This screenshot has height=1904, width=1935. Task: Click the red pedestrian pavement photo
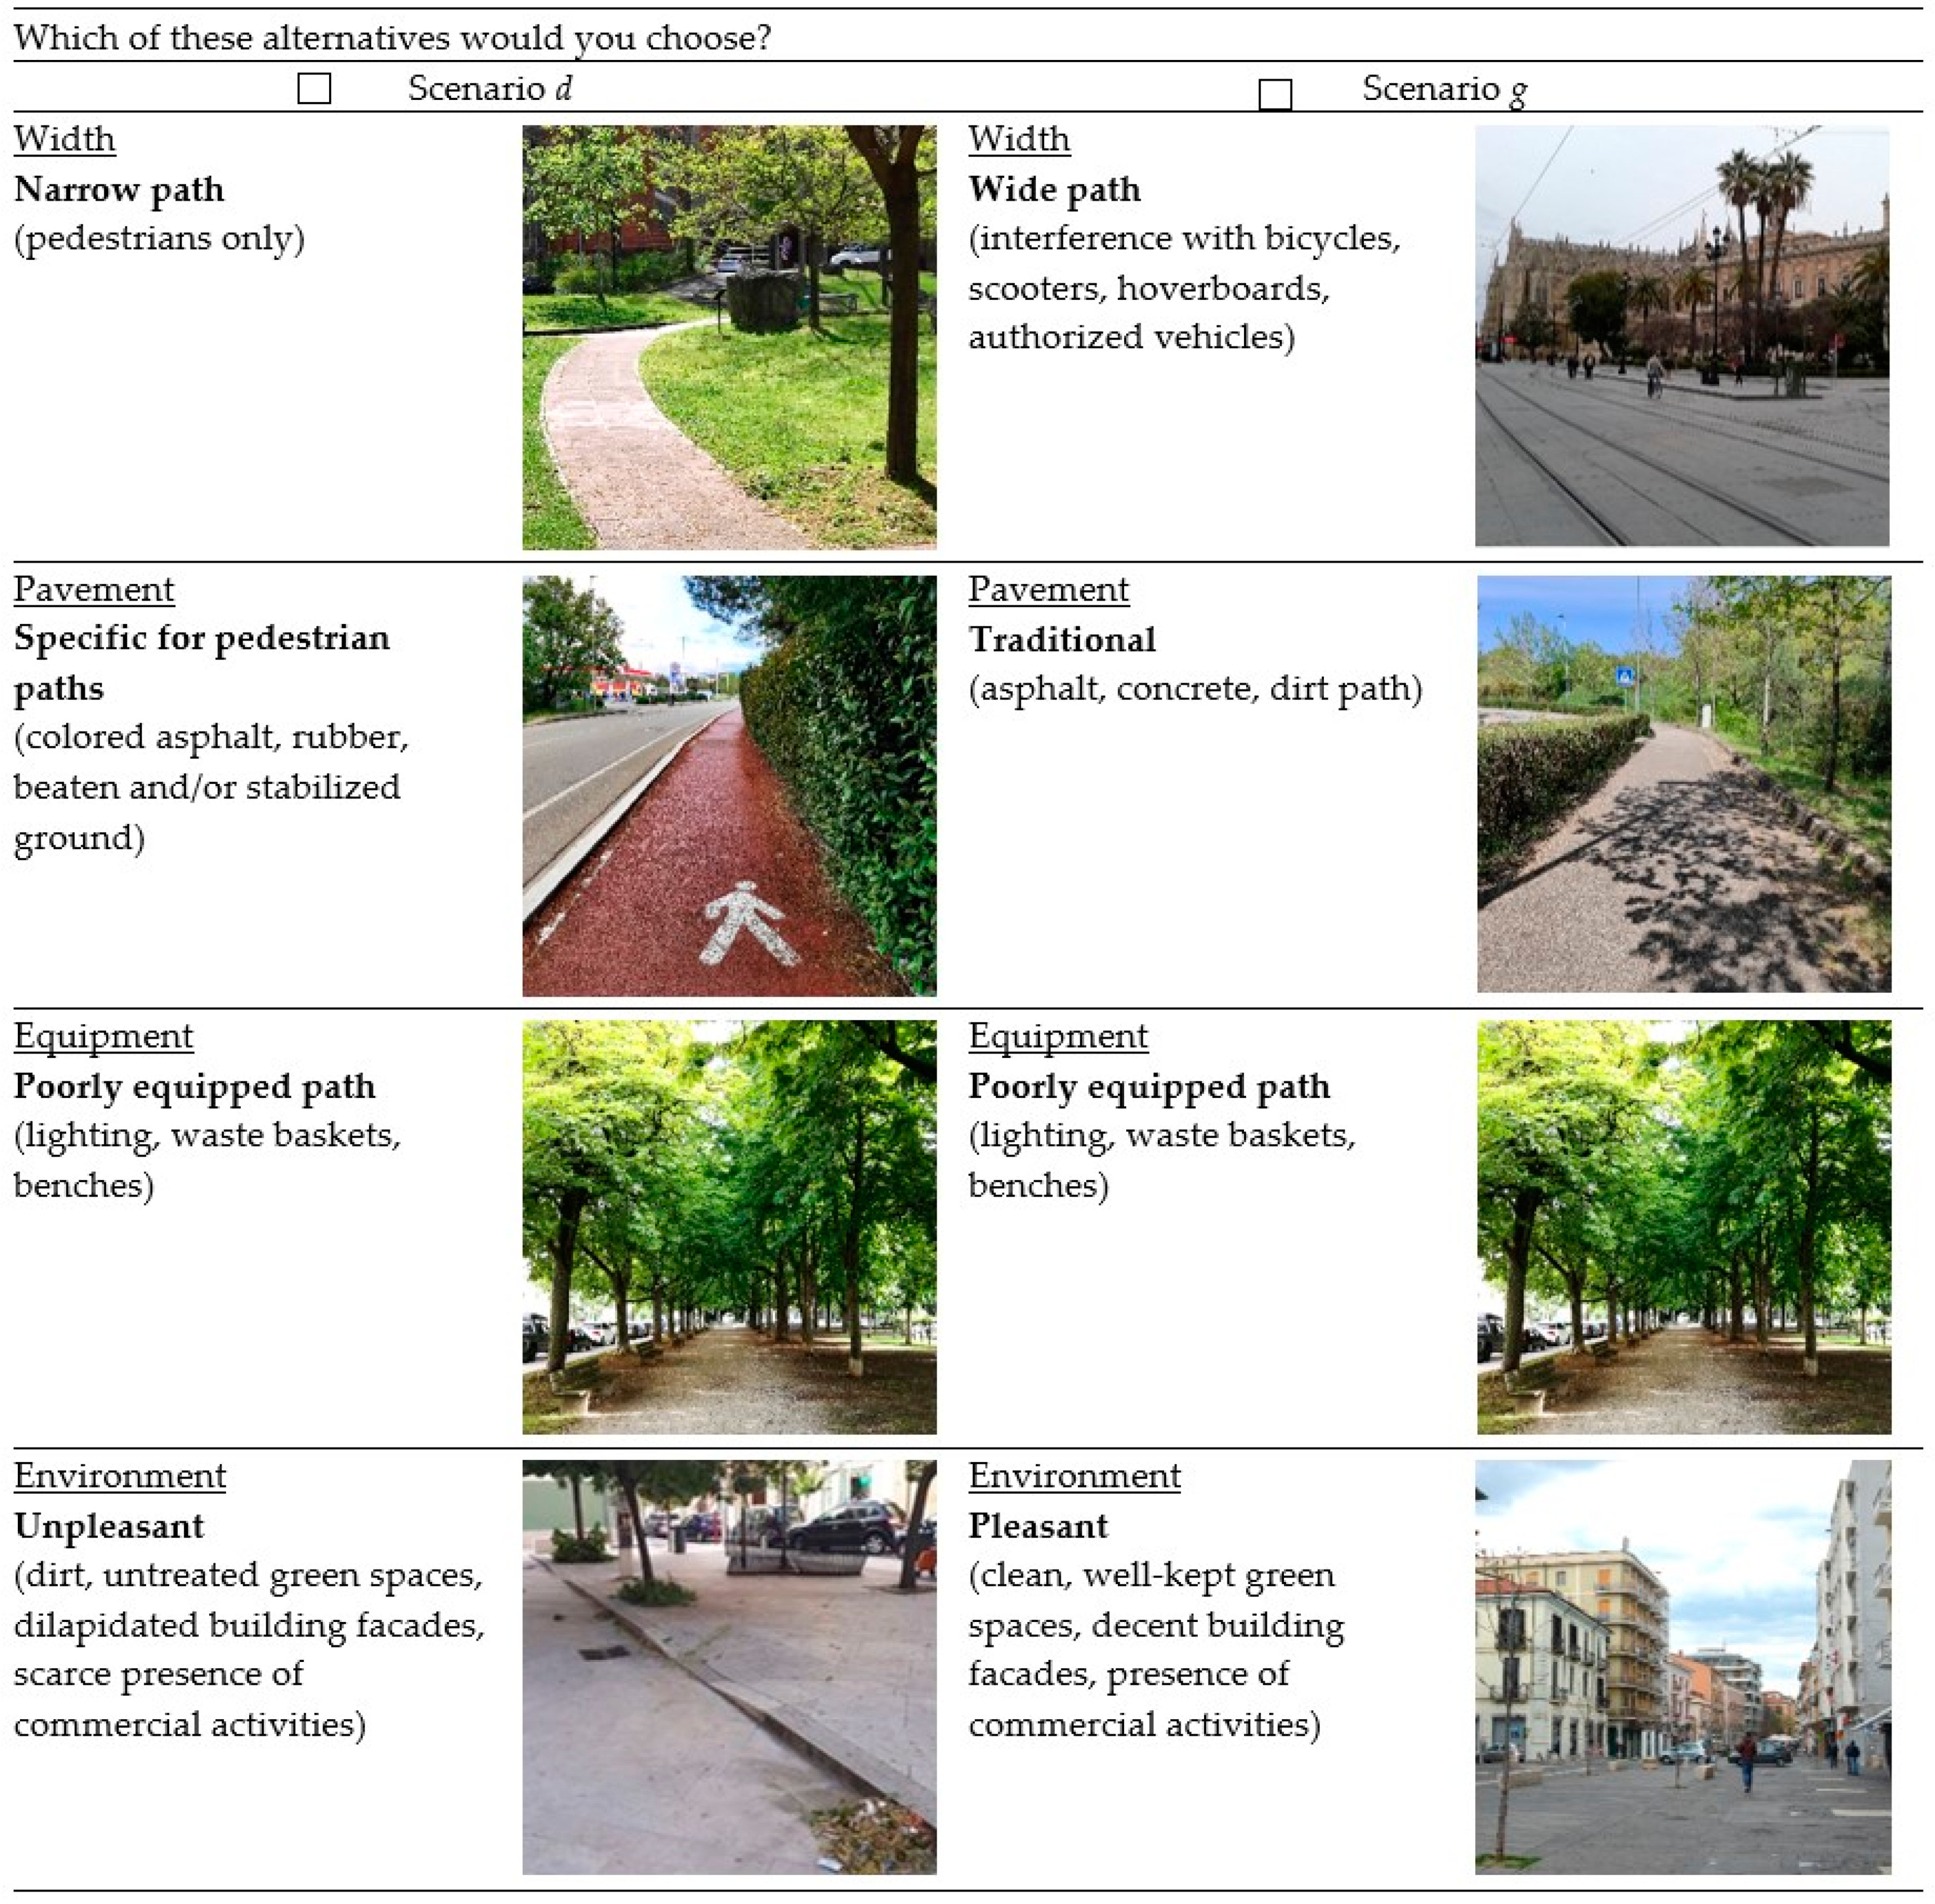pos(729,785)
